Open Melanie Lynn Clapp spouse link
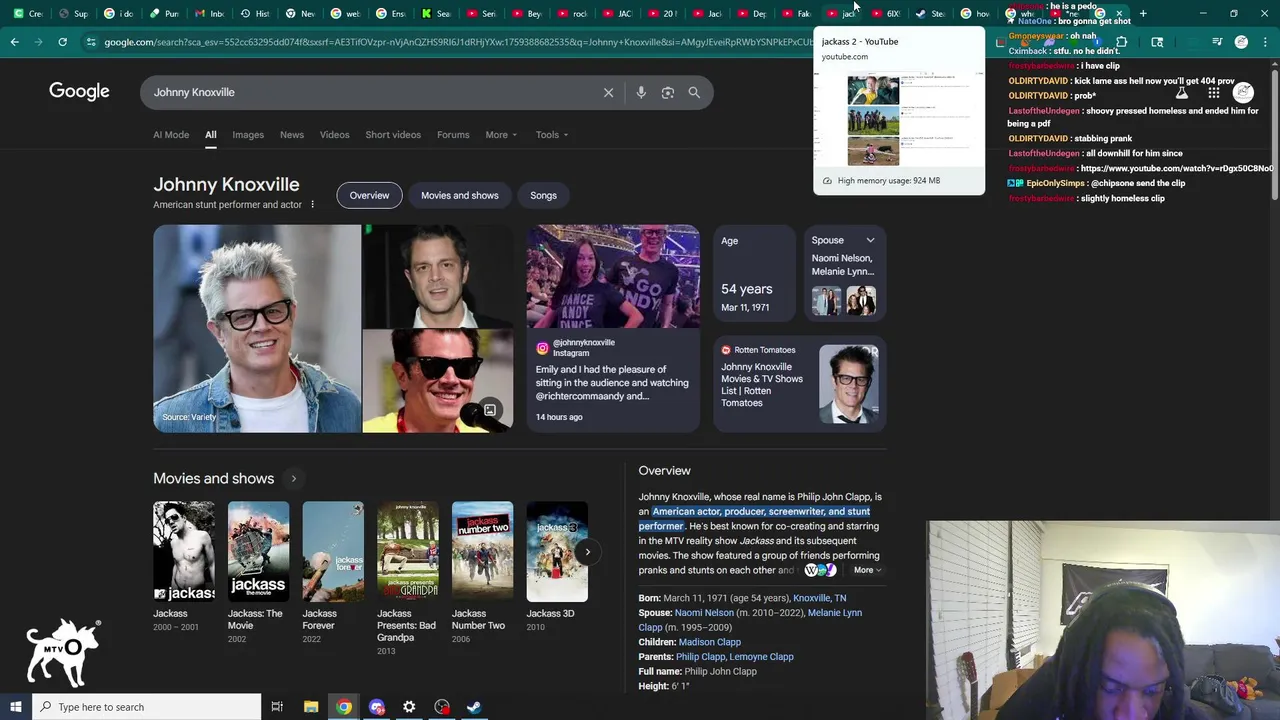1280x720 pixels. click(x=750, y=620)
